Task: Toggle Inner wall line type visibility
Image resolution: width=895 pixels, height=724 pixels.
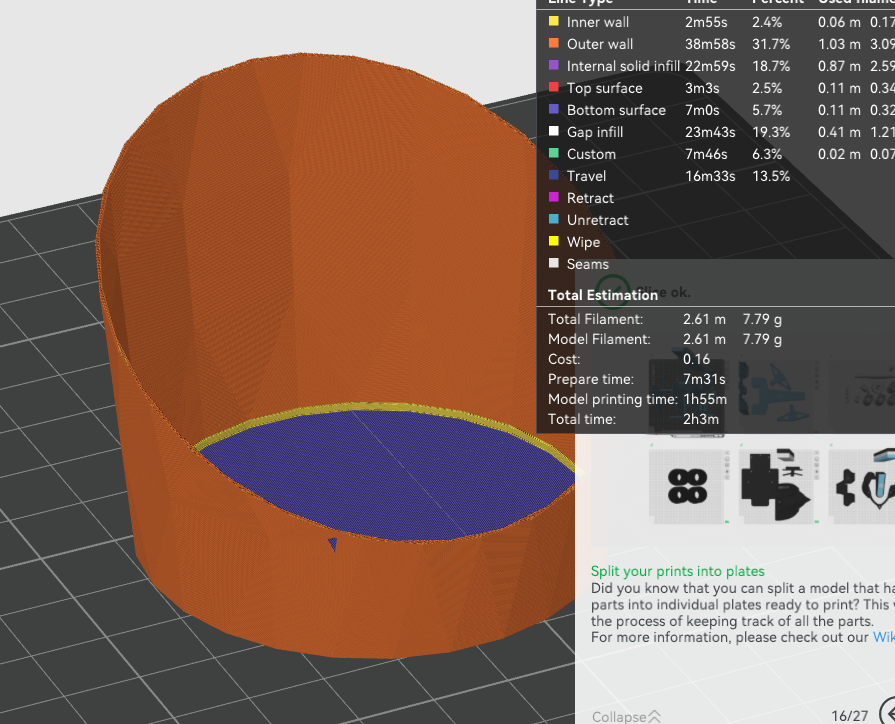Action: coord(597,22)
